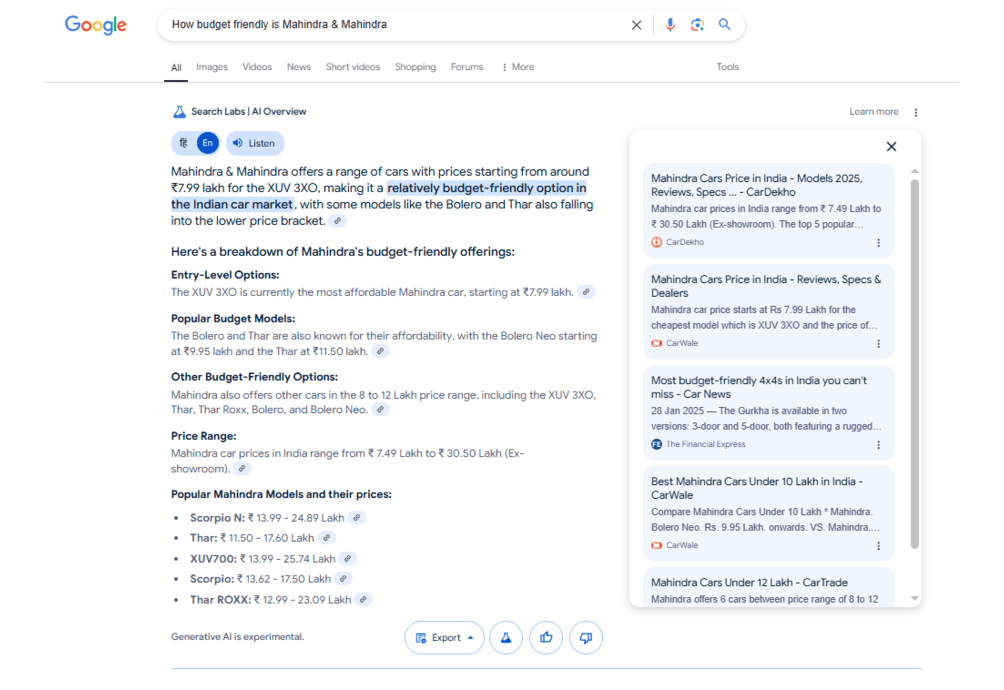Viewport: 1004px width, 690px height.
Task: Close the sources side panel
Action: click(x=891, y=147)
